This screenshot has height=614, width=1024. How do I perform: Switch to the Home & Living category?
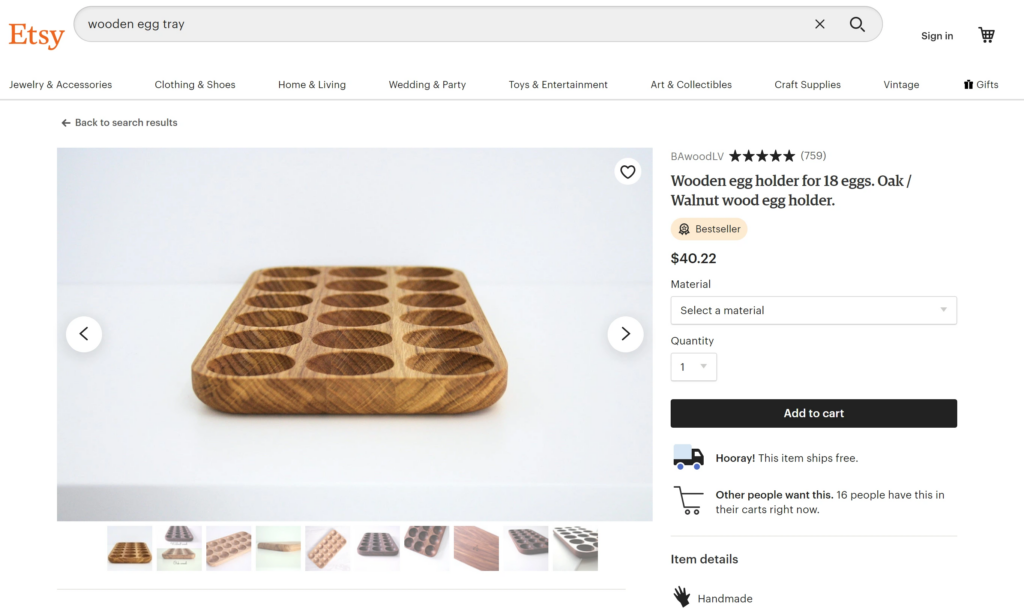pyautogui.click(x=311, y=84)
